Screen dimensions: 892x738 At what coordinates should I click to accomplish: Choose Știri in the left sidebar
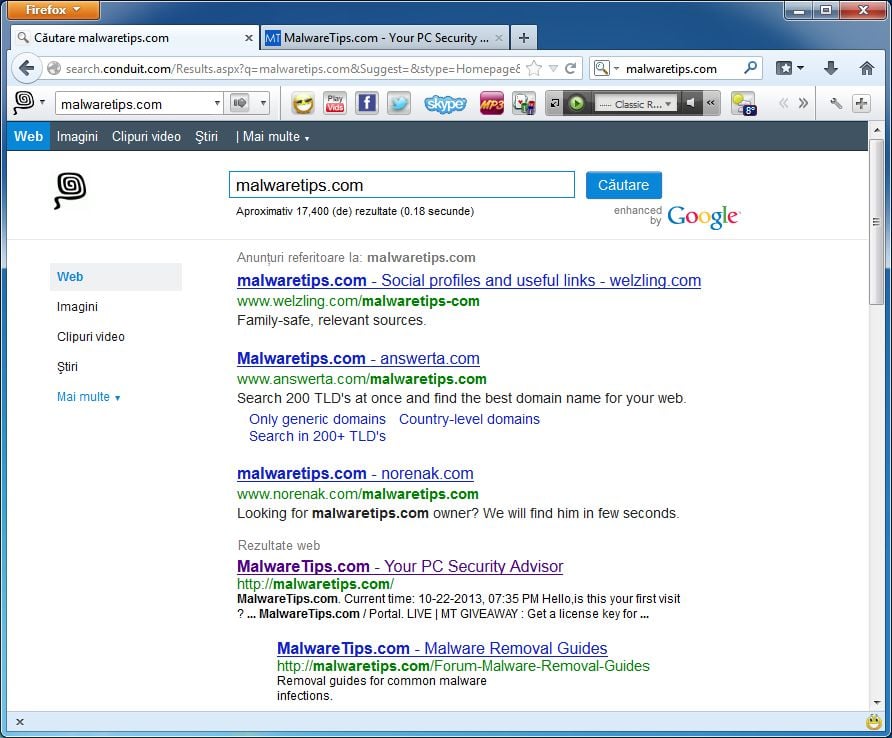[67, 367]
